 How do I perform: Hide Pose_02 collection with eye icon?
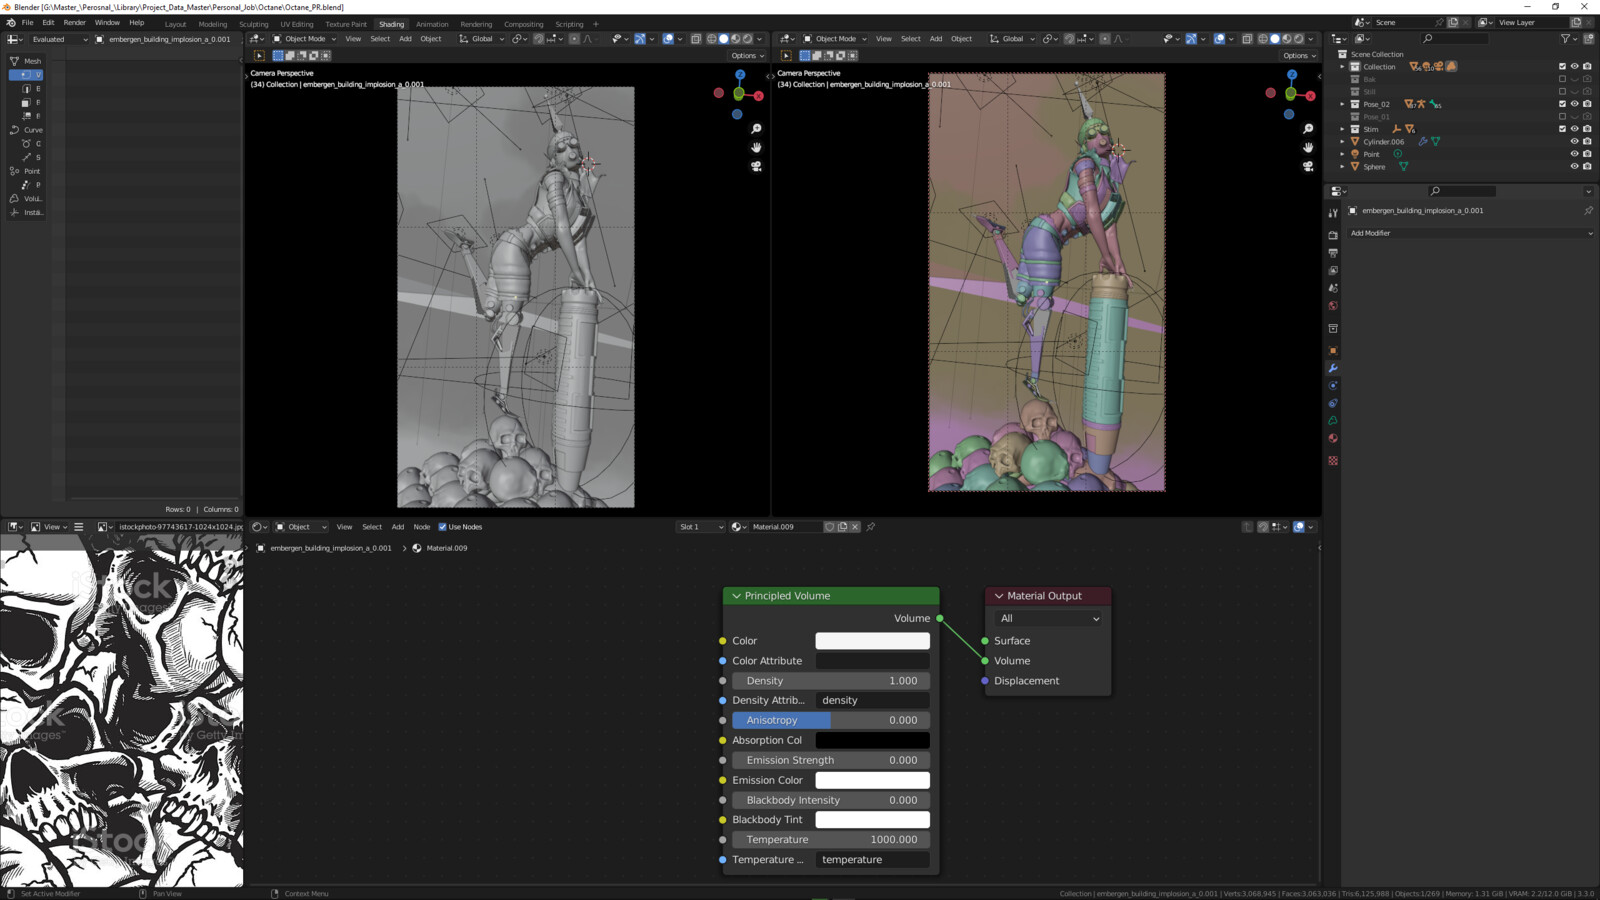click(1574, 104)
